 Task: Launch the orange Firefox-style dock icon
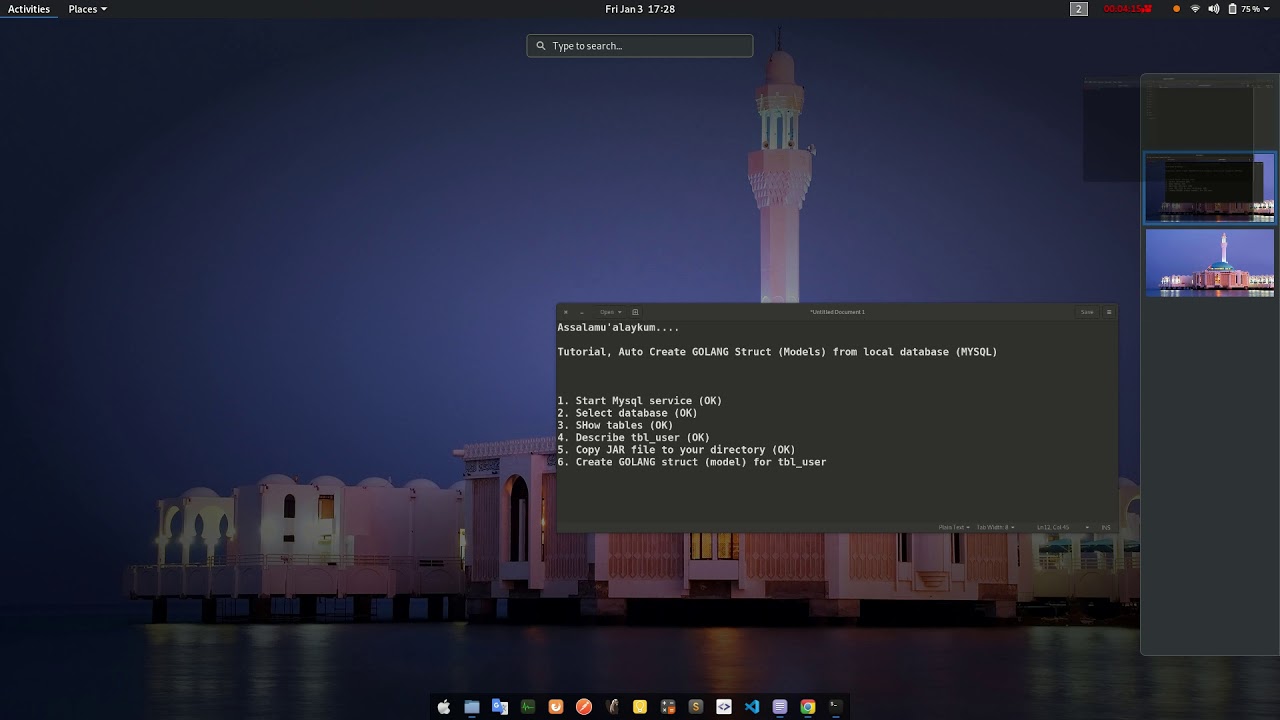[556, 707]
